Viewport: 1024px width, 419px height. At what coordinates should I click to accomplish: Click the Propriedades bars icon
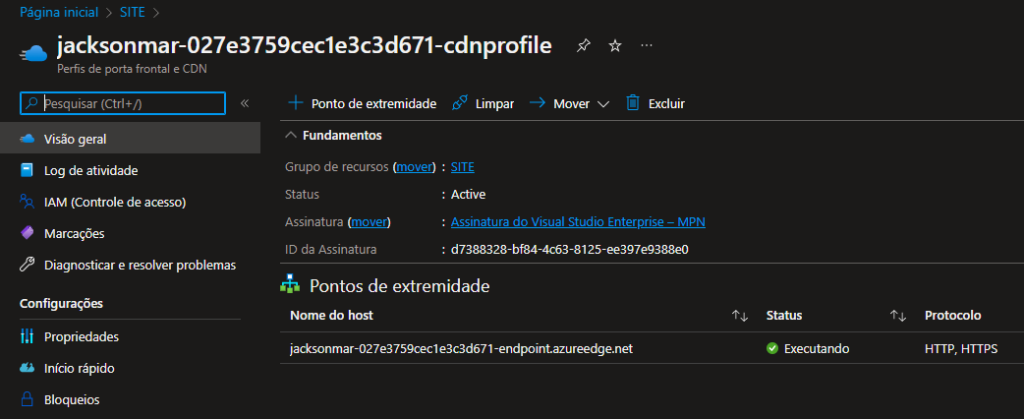(27, 337)
